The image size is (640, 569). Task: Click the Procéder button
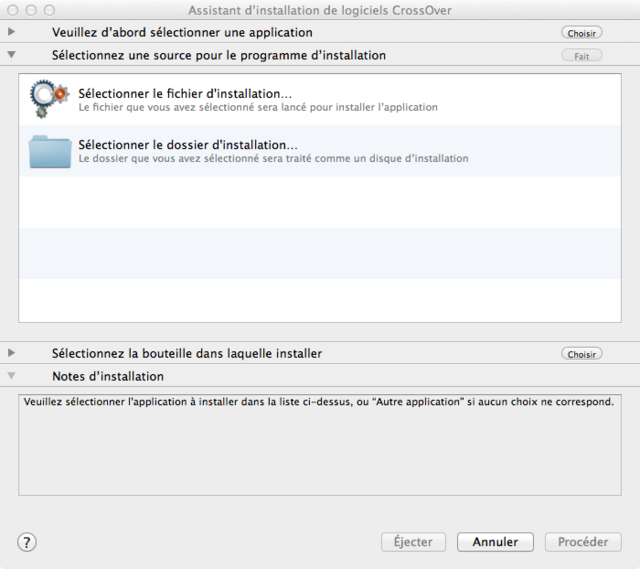click(x=583, y=542)
